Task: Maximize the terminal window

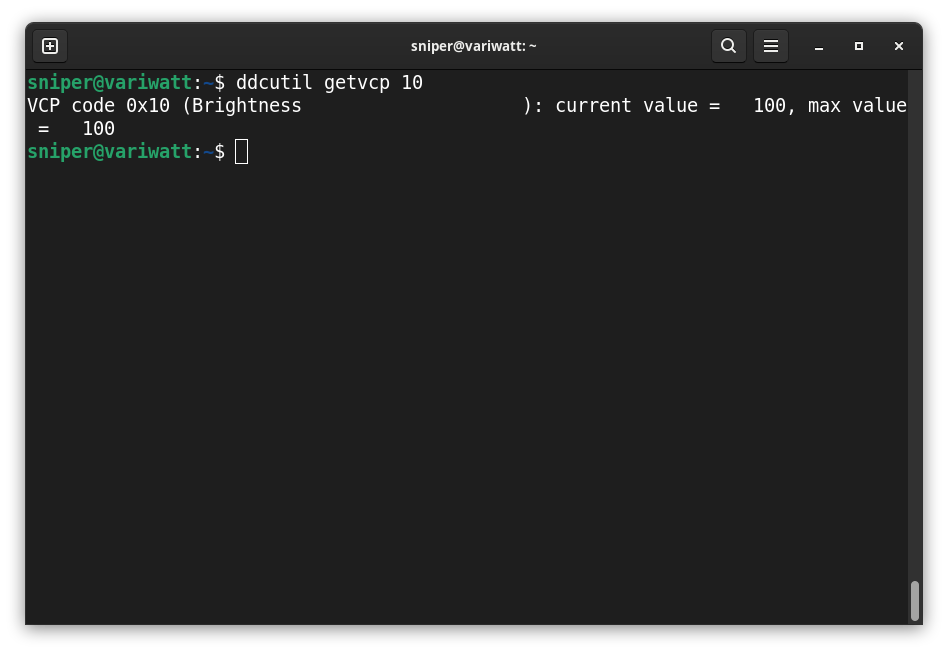Action: (858, 46)
